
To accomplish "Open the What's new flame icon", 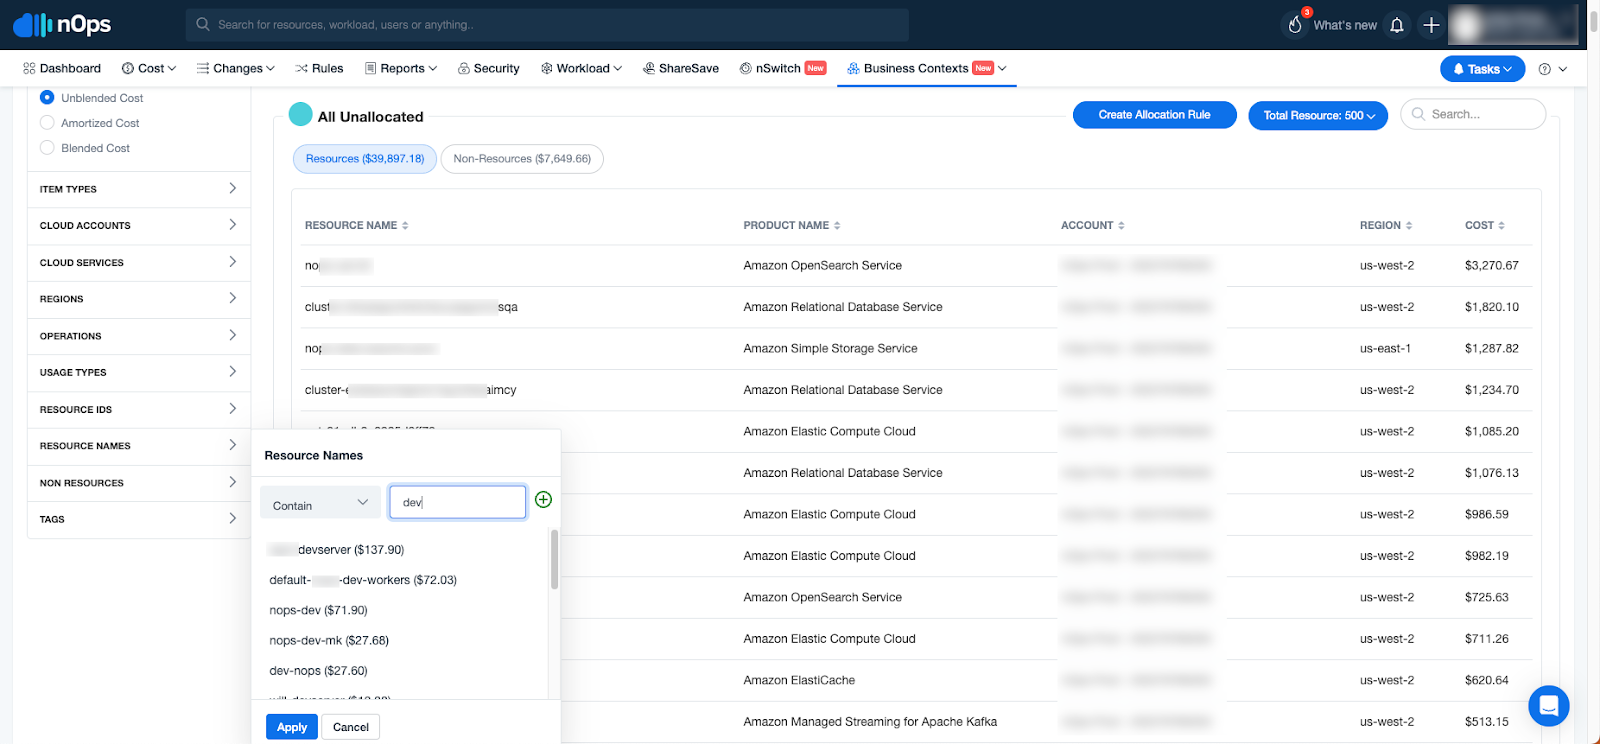I will tap(1295, 24).
